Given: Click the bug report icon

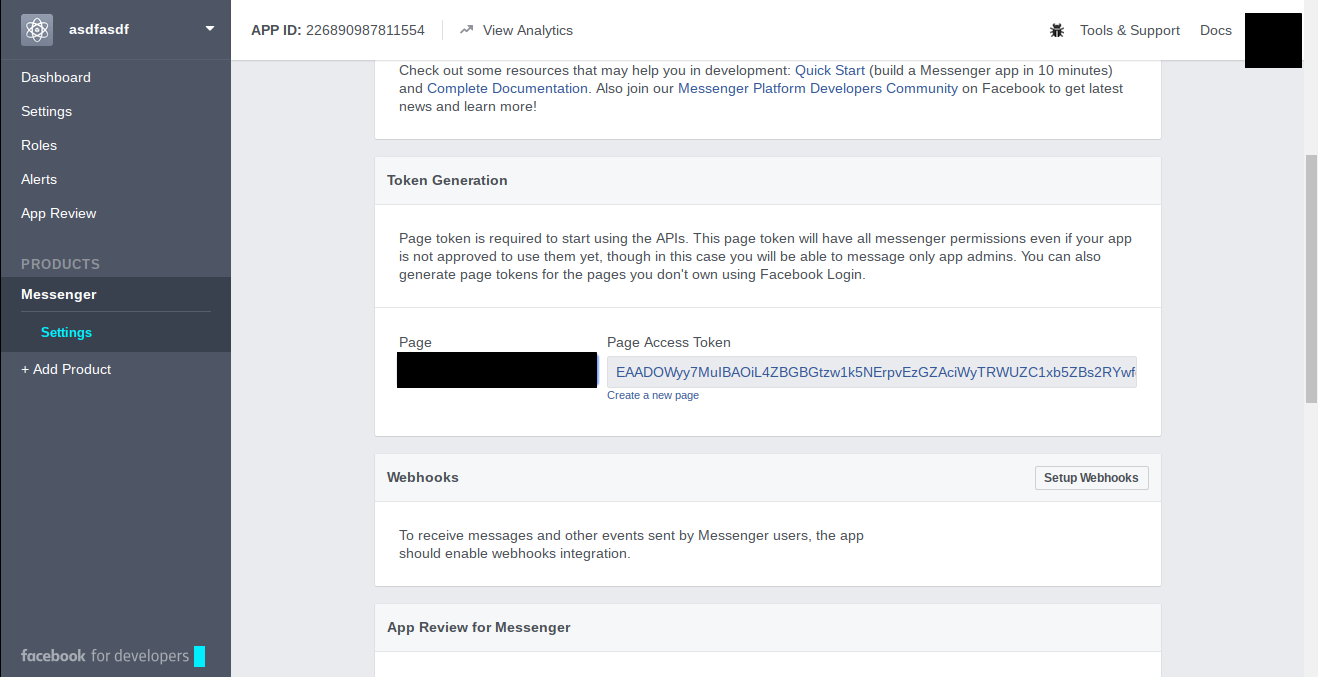Looking at the screenshot, I should click(x=1057, y=30).
